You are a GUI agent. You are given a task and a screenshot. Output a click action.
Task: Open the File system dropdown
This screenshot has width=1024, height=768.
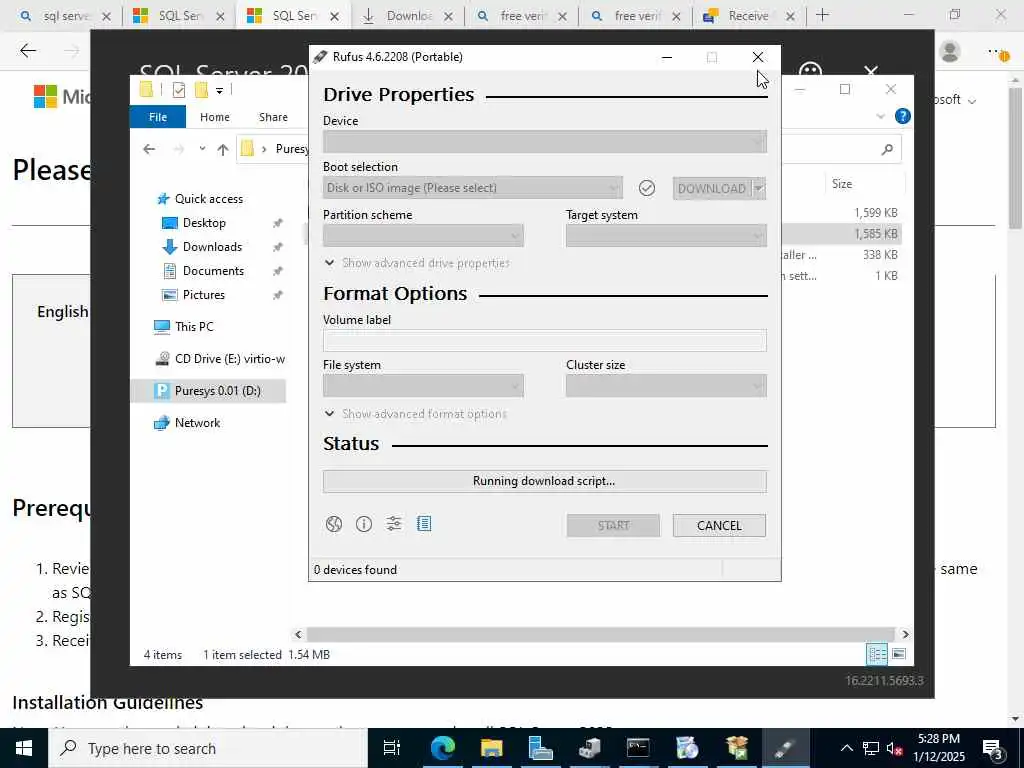click(423, 386)
